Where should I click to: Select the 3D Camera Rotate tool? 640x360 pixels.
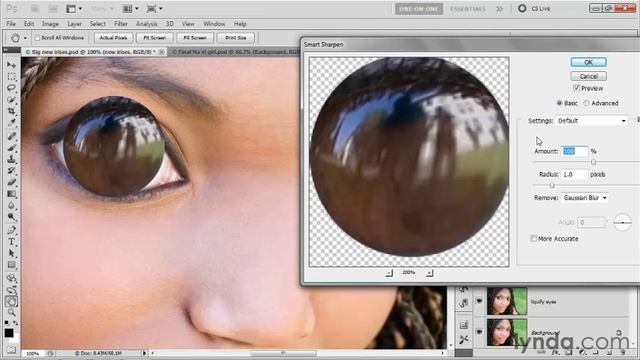[11, 290]
